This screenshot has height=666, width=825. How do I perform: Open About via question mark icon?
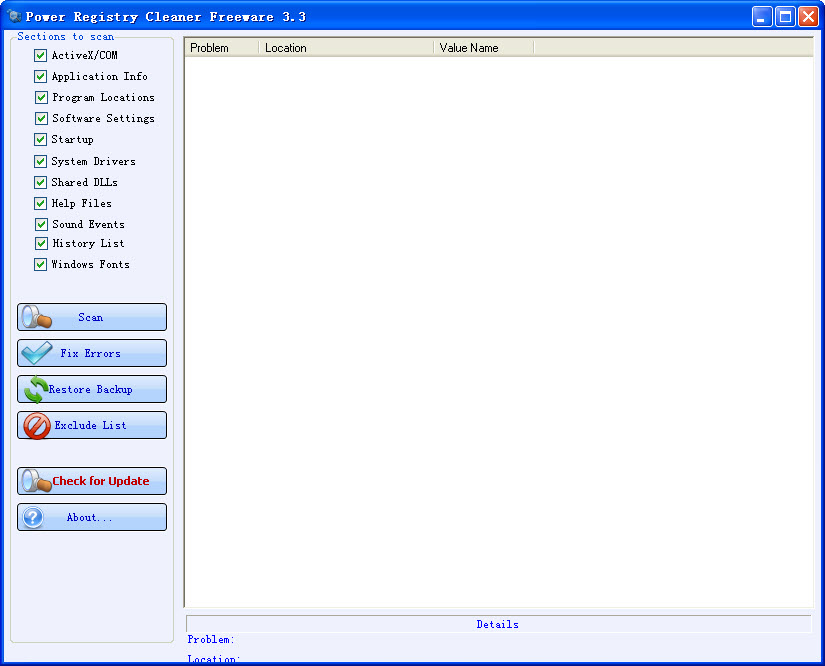34,517
